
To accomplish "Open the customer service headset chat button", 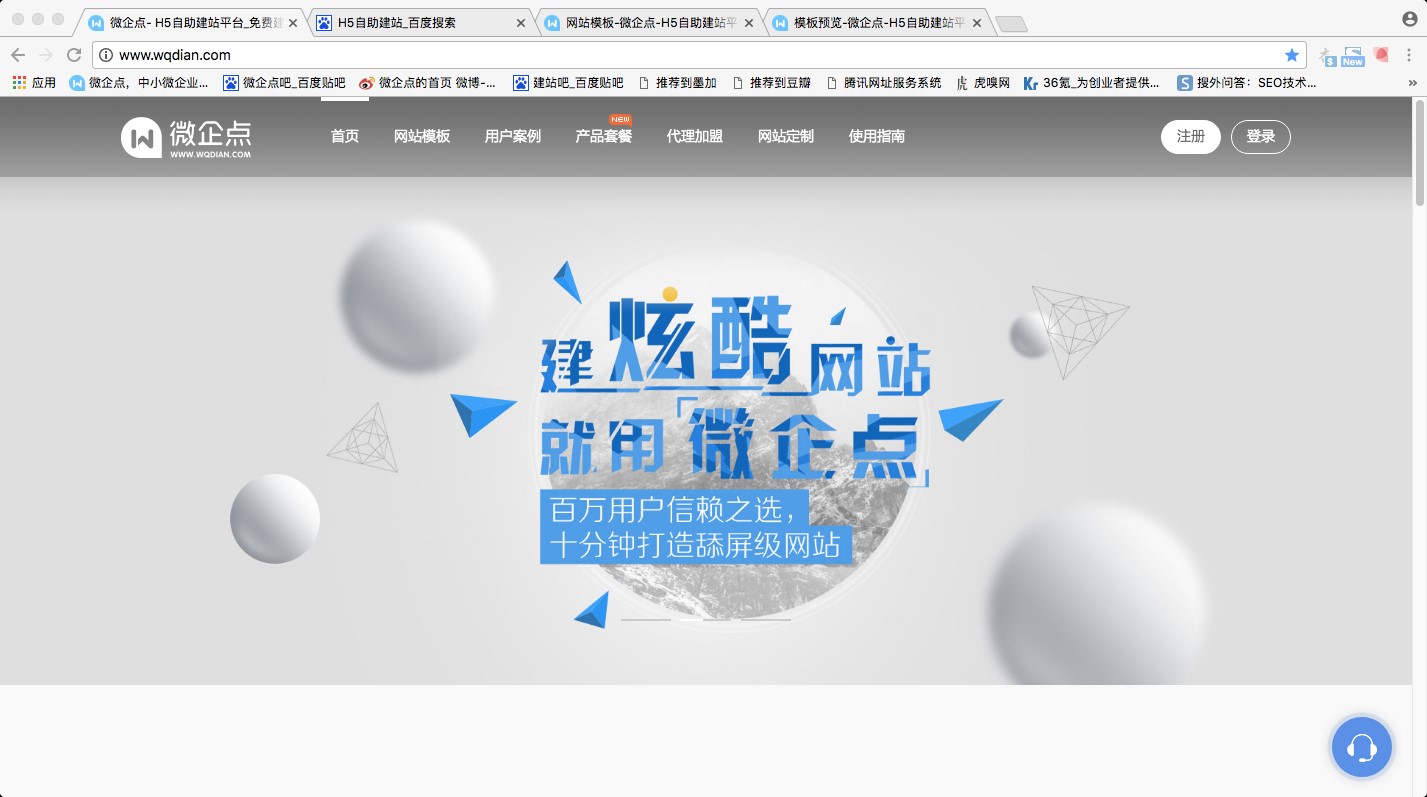I will [1361, 746].
